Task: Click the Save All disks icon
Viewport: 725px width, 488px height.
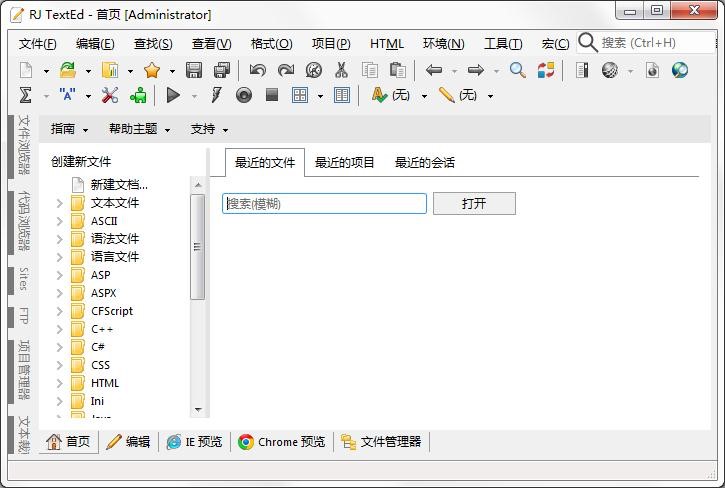Action: (x=222, y=70)
